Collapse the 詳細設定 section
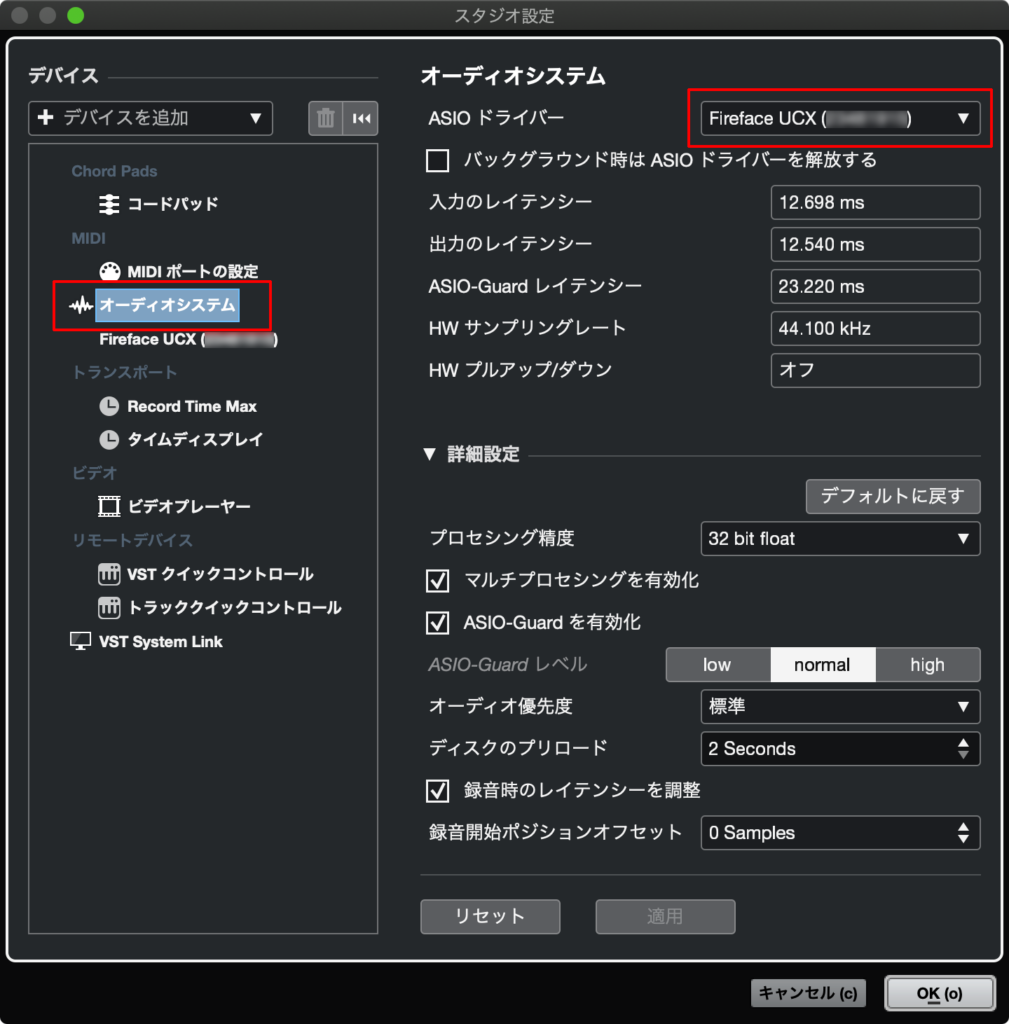 tap(431, 453)
